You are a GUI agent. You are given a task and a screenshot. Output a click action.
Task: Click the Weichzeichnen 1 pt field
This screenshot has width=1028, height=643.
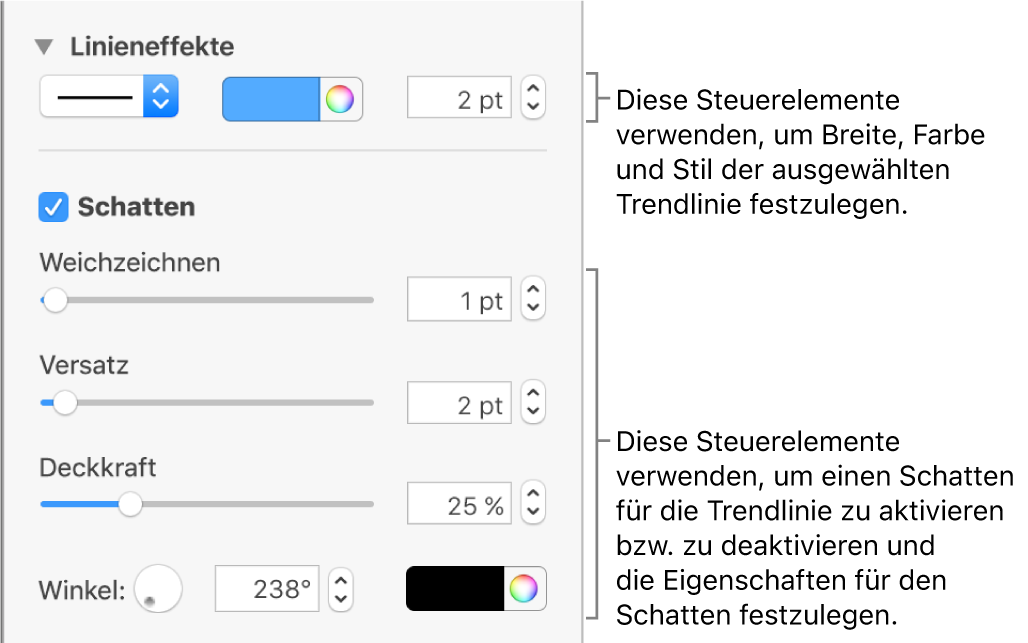click(x=459, y=301)
